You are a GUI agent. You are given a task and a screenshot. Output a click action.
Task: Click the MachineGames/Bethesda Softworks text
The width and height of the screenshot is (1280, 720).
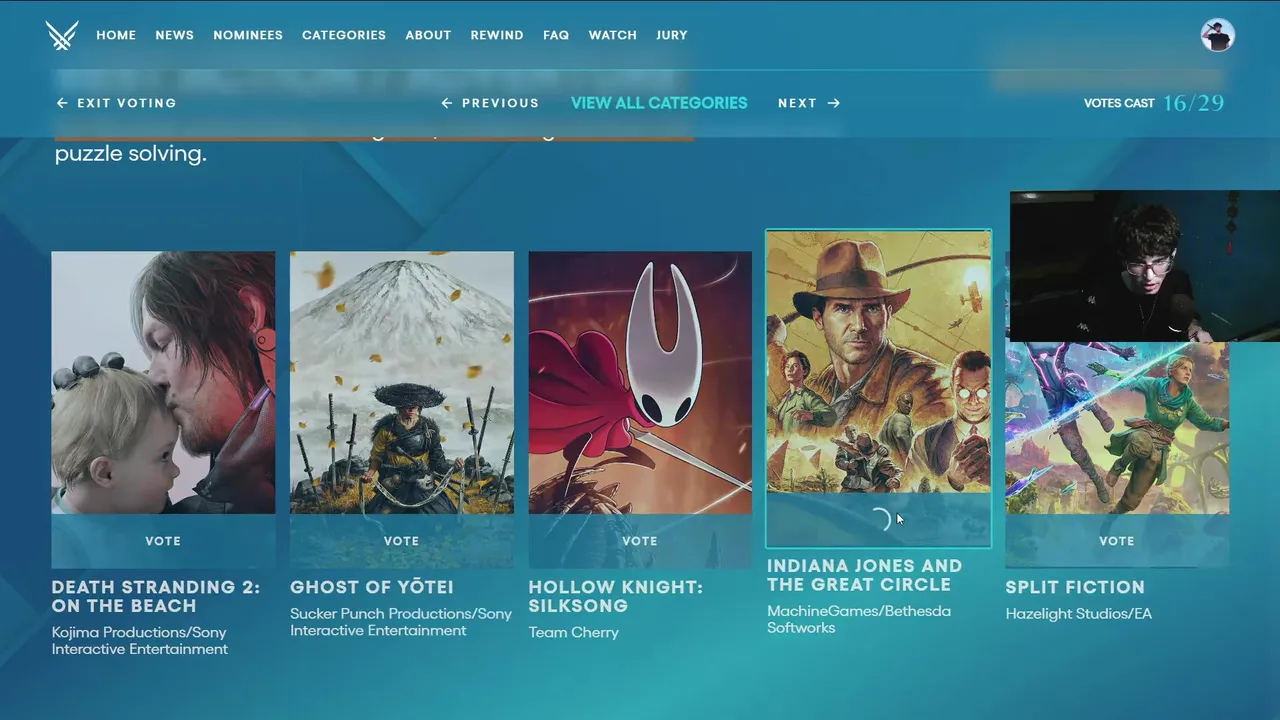click(859, 619)
